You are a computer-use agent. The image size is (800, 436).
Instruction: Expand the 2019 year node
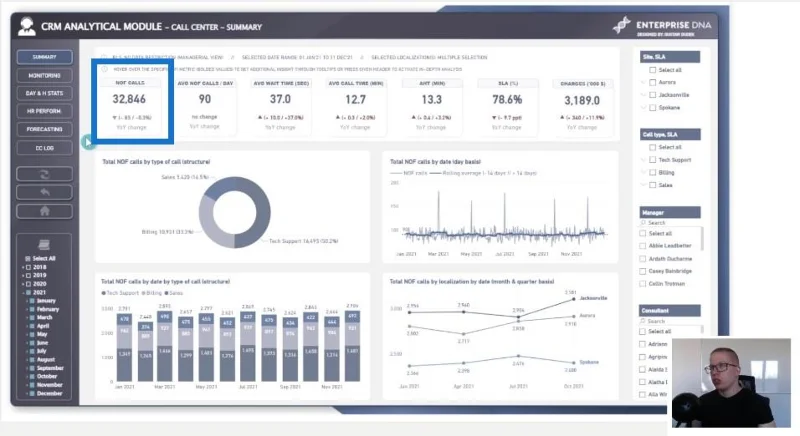[x=23, y=275]
